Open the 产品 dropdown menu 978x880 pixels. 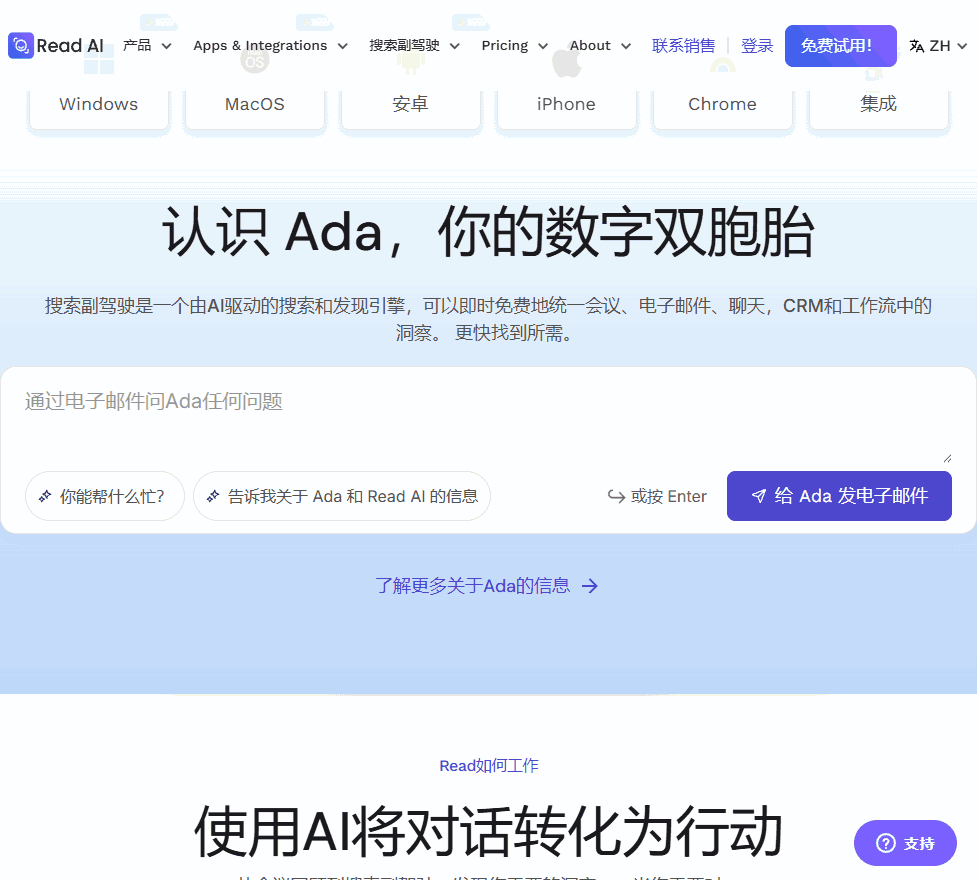point(138,46)
